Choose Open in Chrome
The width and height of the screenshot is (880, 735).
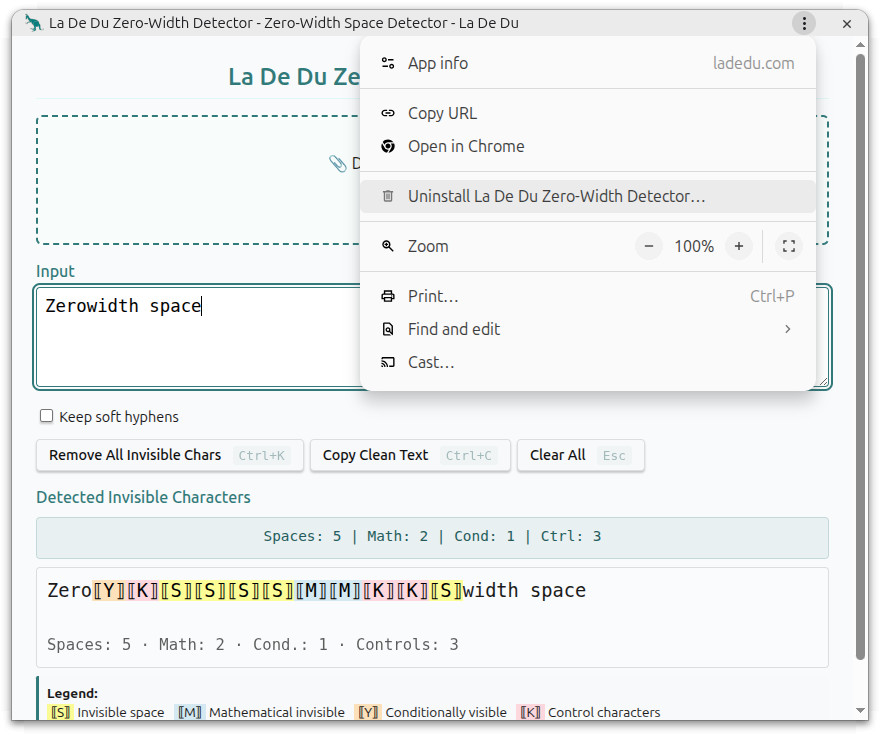tap(588, 146)
